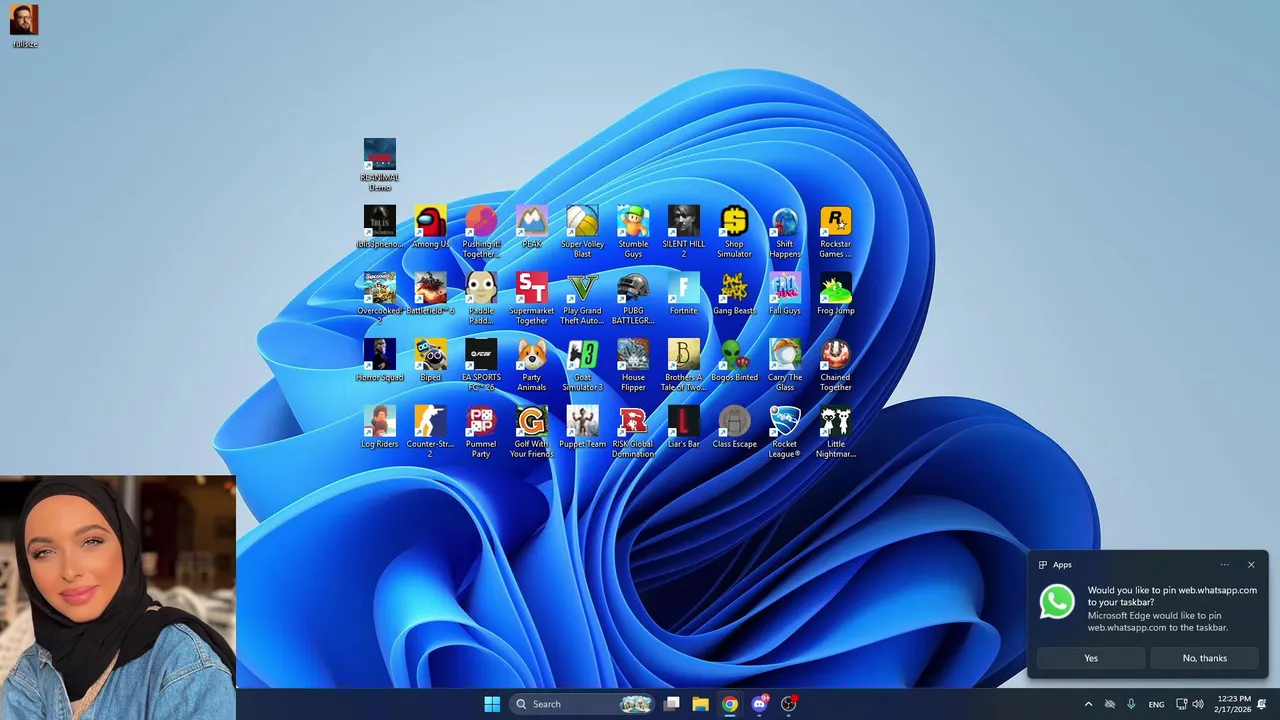The width and height of the screenshot is (1280, 720).
Task: Open Task View on the taskbar
Action: coord(672,704)
